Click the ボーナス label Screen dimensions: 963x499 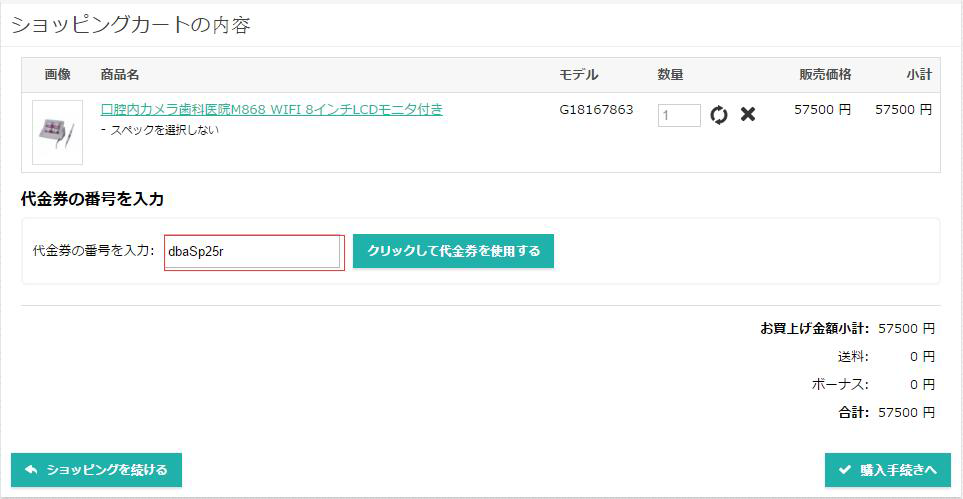(840, 385)
